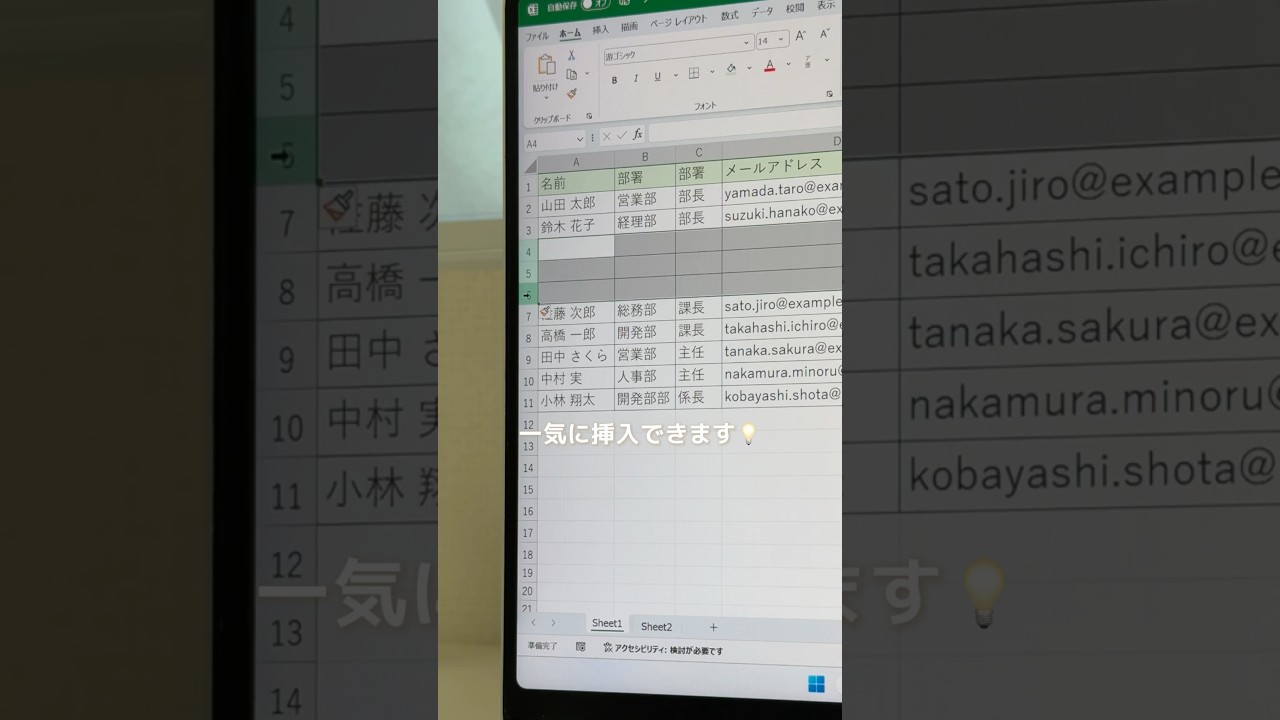Expand the fill color options arrow
The image size is (1280, 720).
point(750,68)
